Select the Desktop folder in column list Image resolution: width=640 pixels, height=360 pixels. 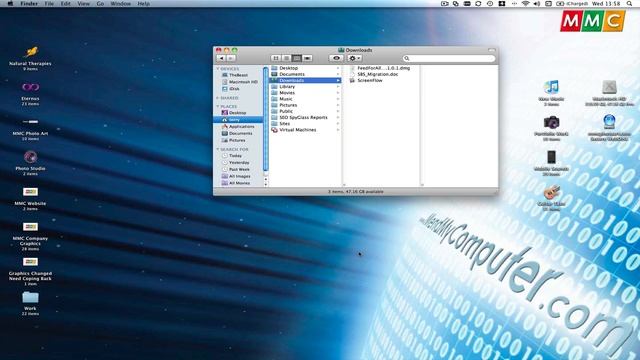coord(305,68)
